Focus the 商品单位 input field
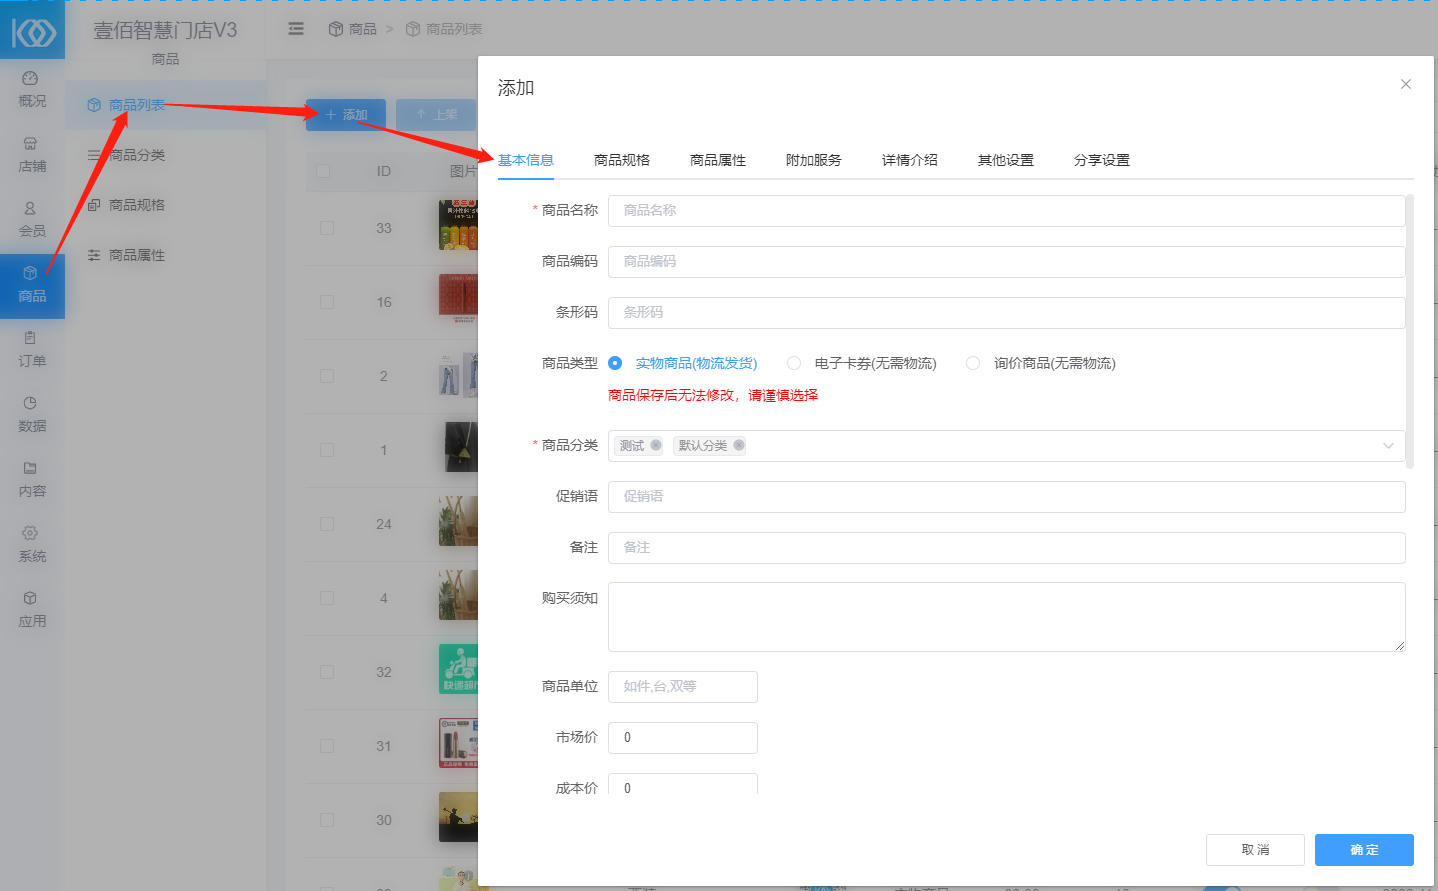Viewport: 1438px width, 891px height. pyautogui.click(x=683, y=687)
